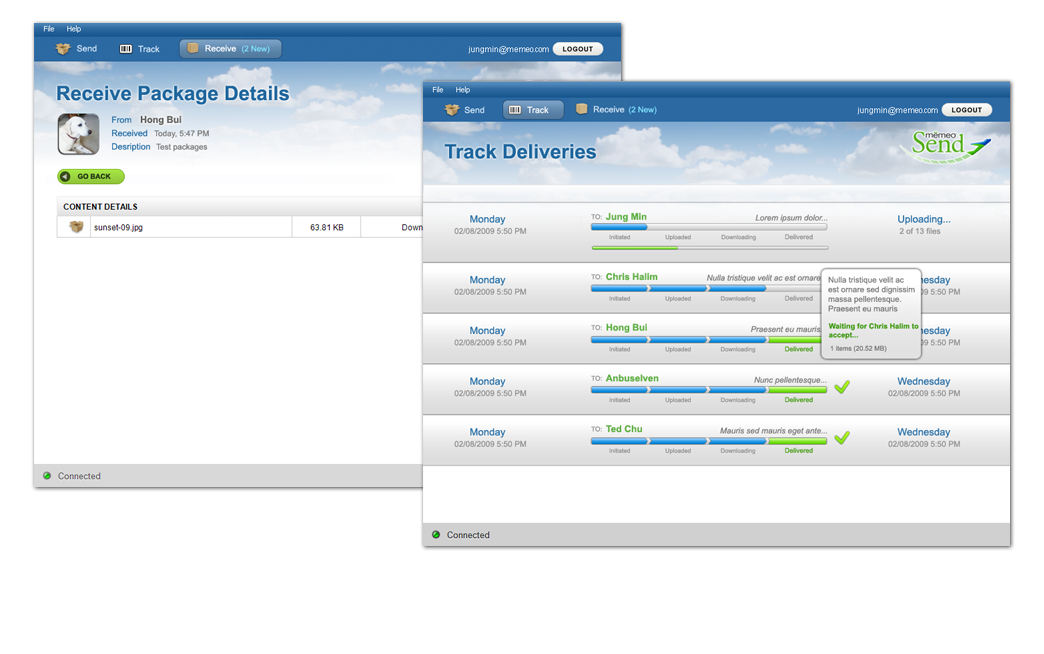Click Jung Min's green upload progress bar
Viewport: 1044px width, 654px height.
(634, 247)
